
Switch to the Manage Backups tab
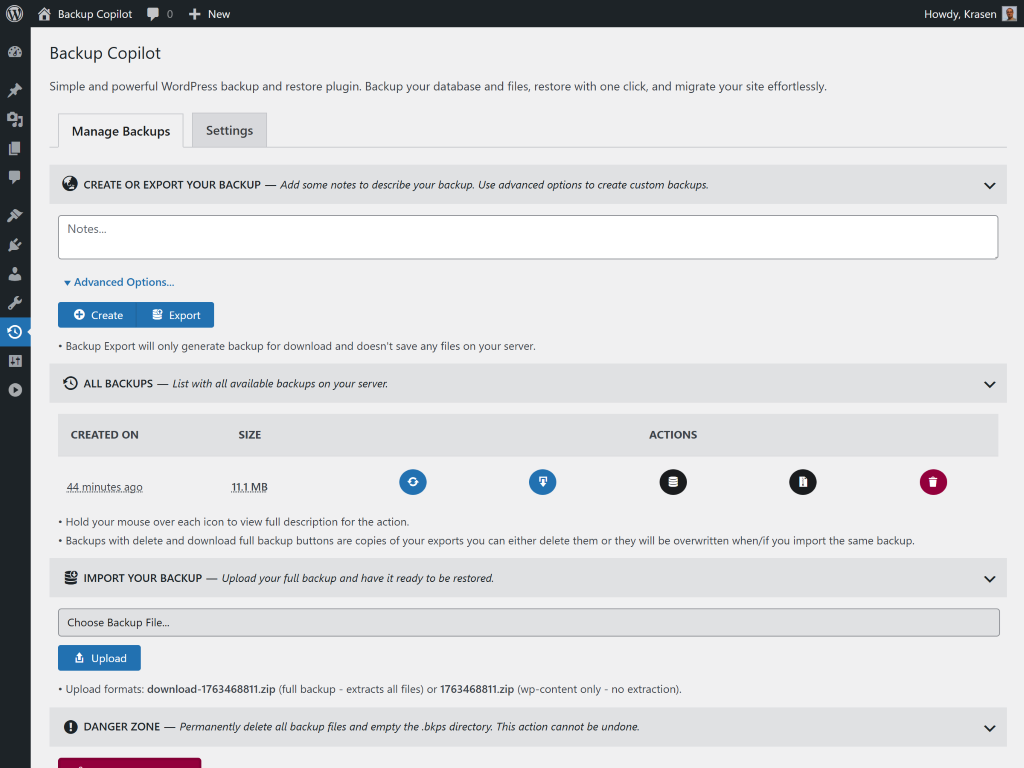click(x=121, y=131)
